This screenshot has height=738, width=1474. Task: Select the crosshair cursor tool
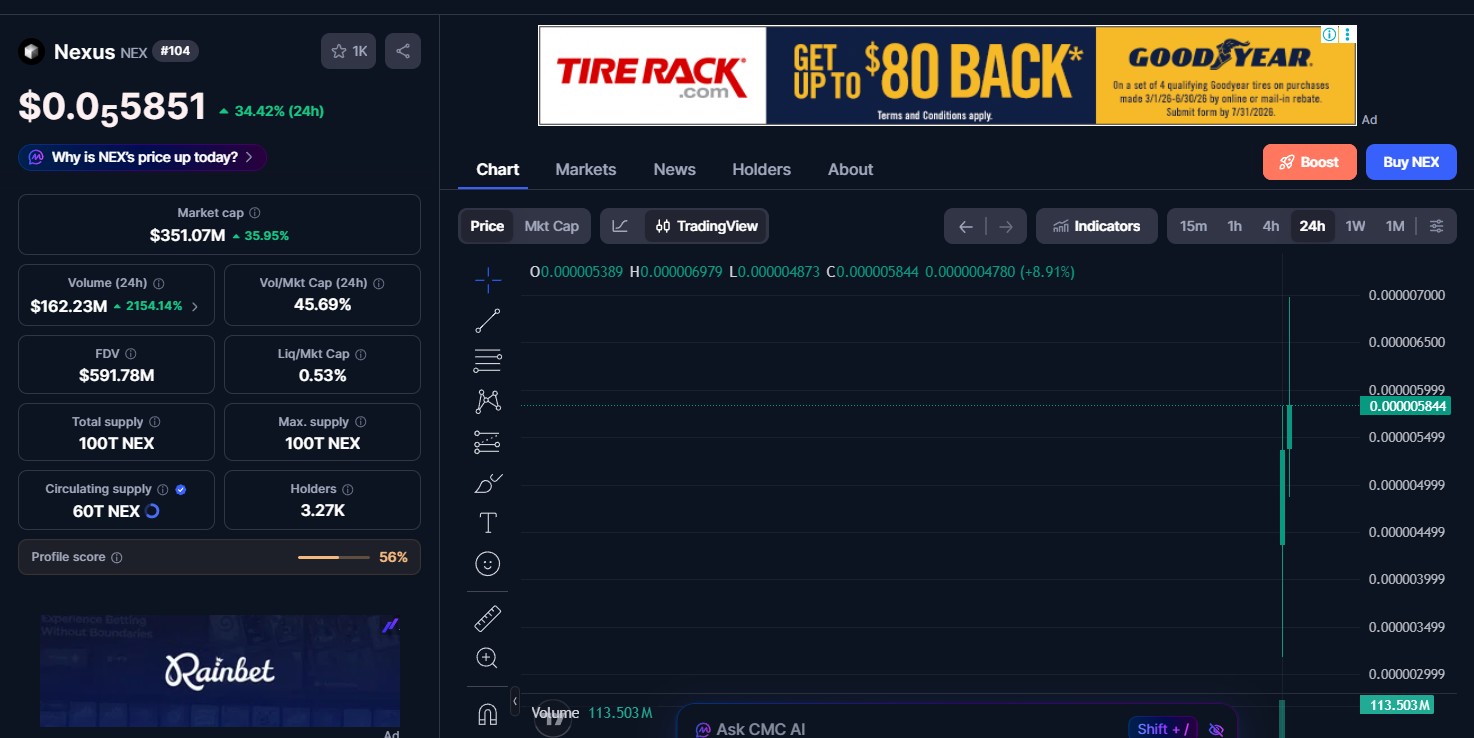coord(488,280)
